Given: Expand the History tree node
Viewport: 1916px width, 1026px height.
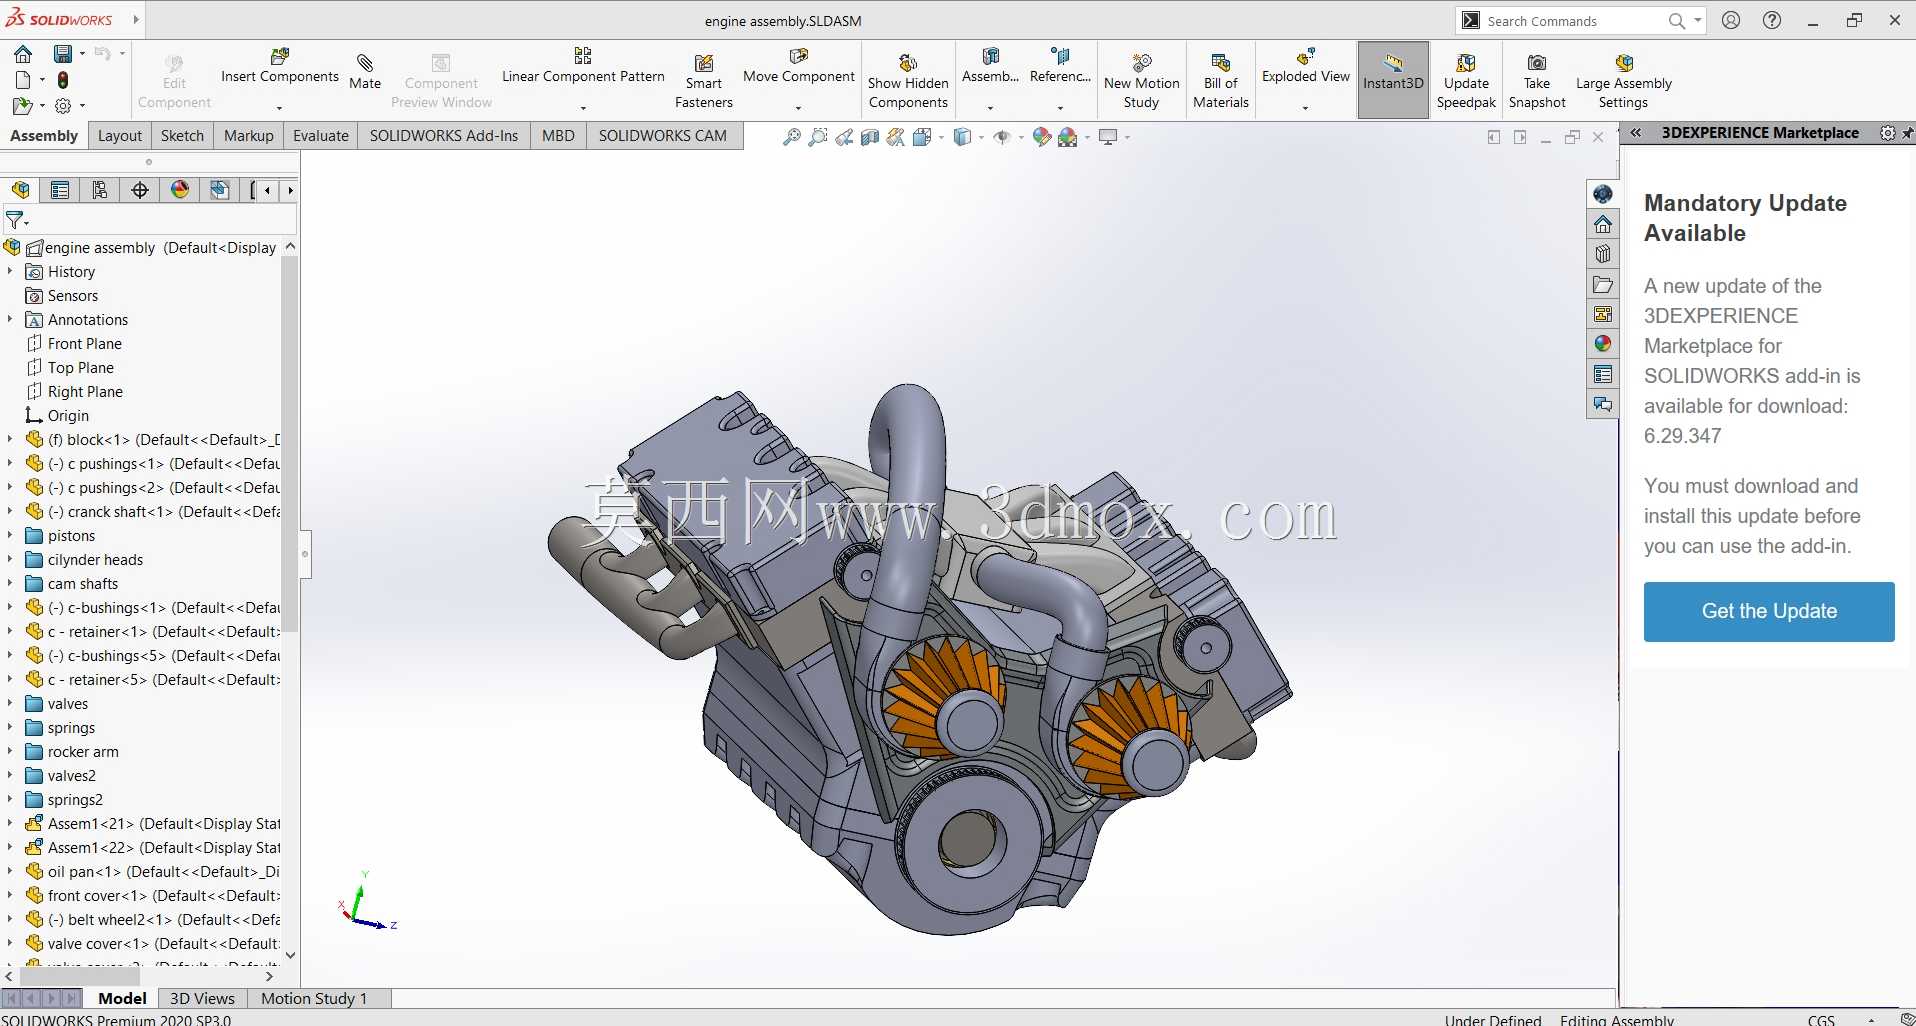Looking at the screenshot, I should 10,271.
